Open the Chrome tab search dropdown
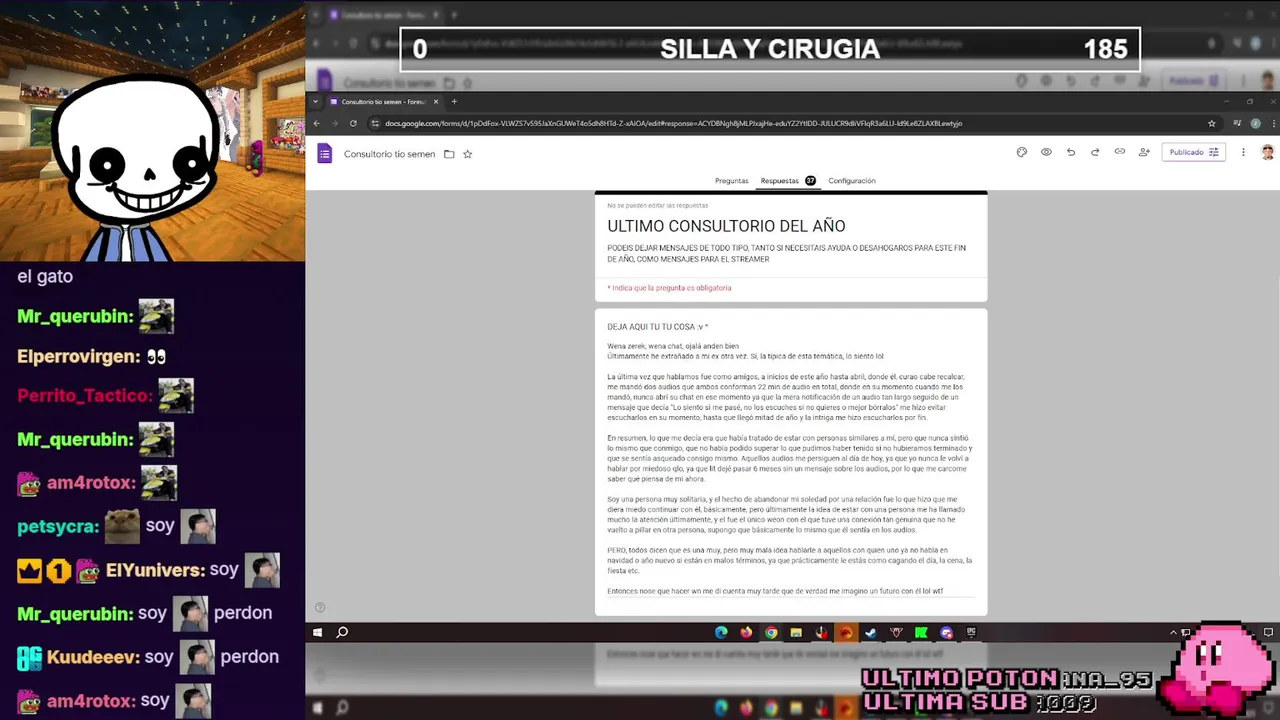 pyautogui.click(x=316, y=101)
